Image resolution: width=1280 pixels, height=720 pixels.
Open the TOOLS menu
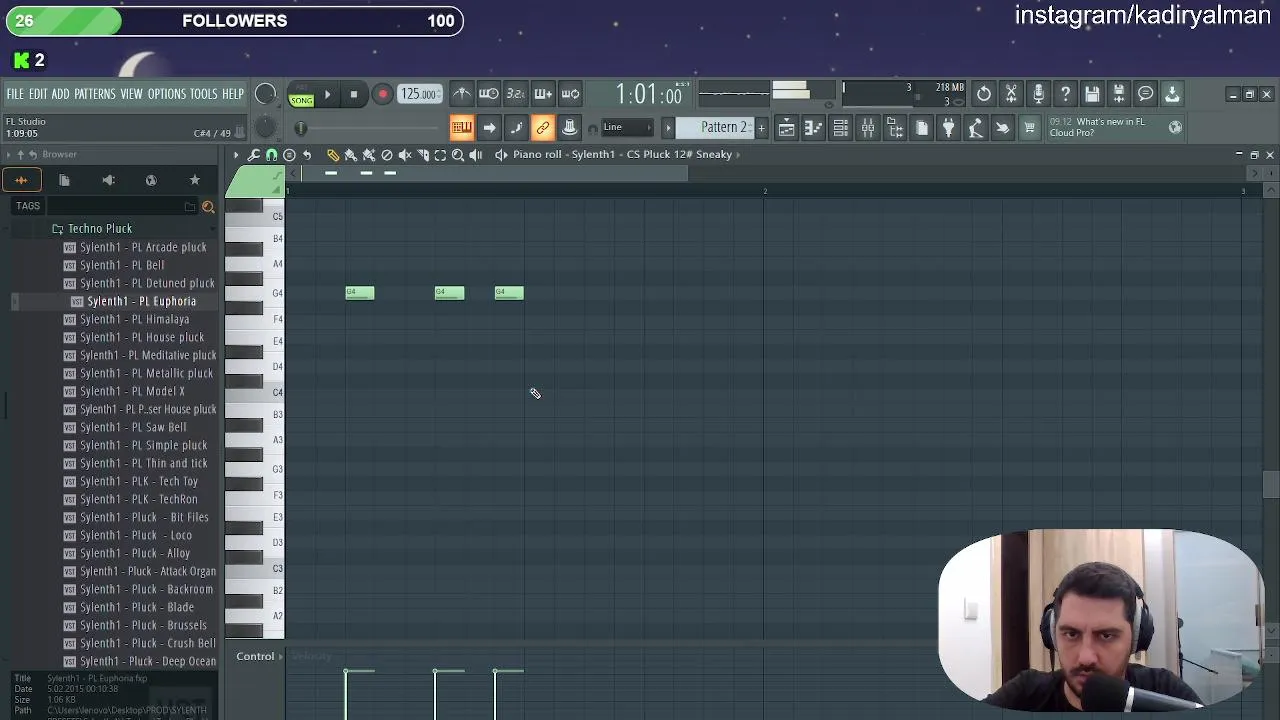pyautogui.click(x=204, y=94)
